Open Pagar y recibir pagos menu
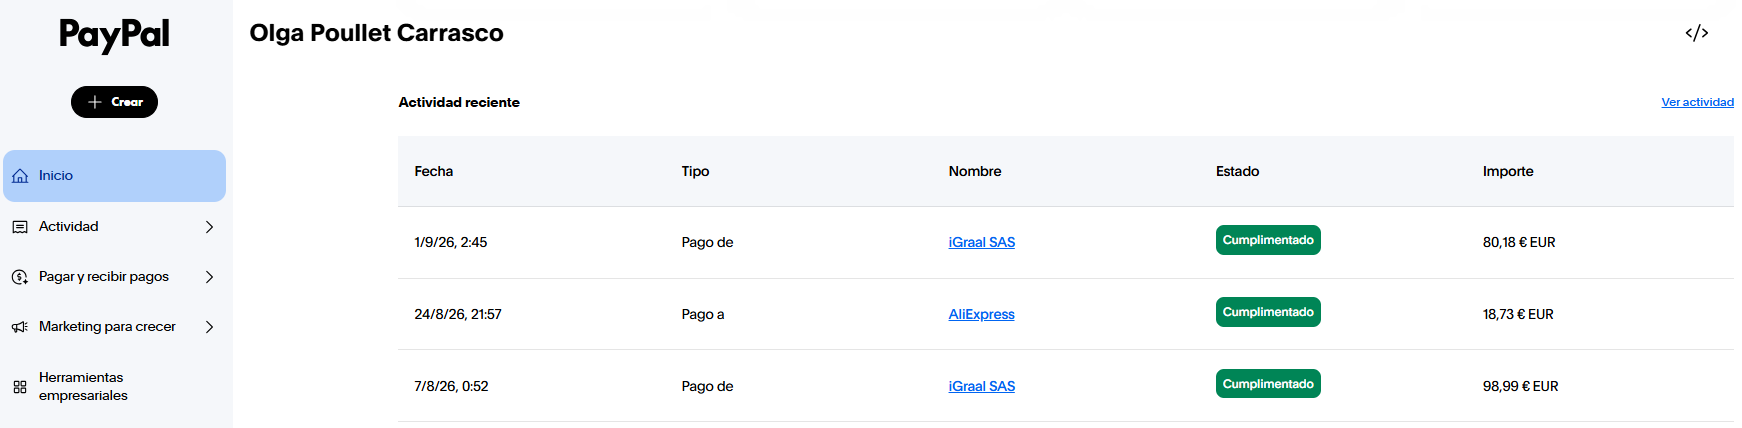 click(x=114, y=277)
